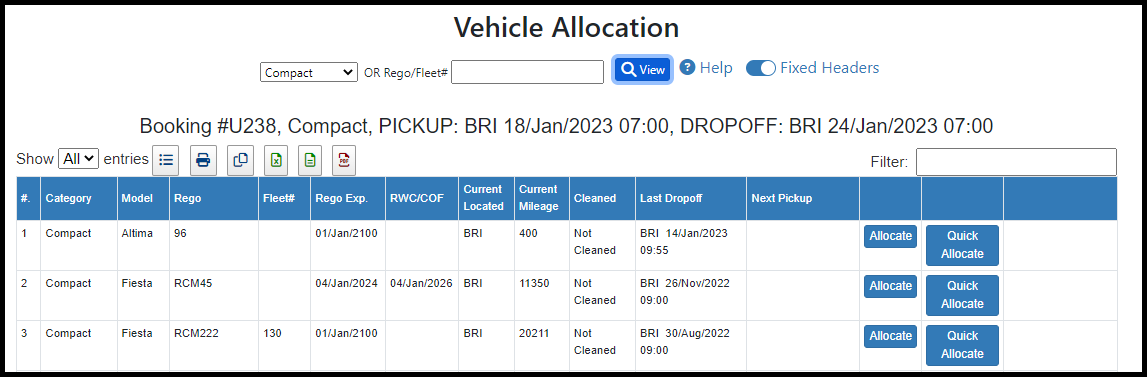Open the Compact category dropdown
The width and height of the screenshot is (1147, 377).
[309, 72]
